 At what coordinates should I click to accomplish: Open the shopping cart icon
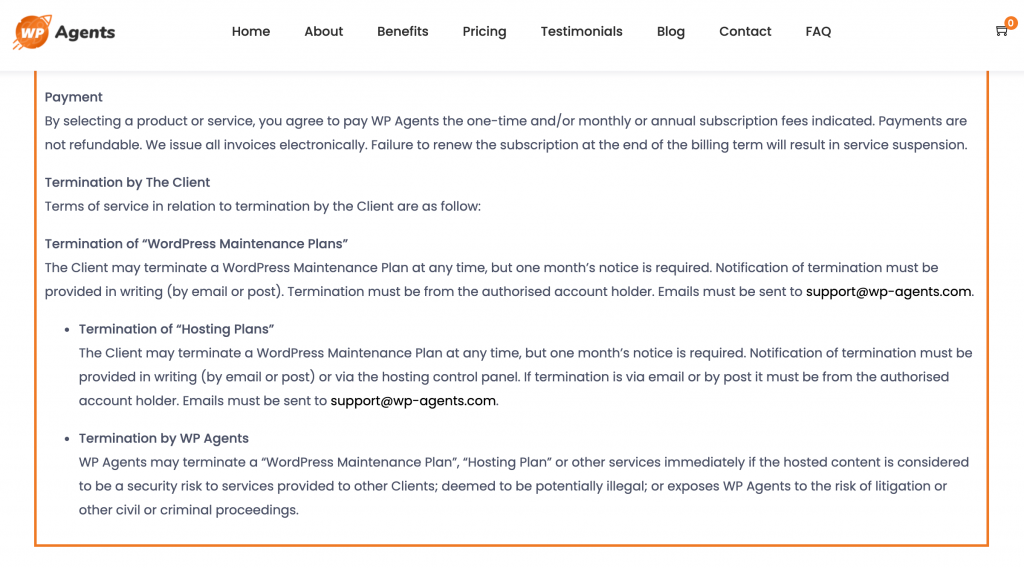tap(1000, 32)
